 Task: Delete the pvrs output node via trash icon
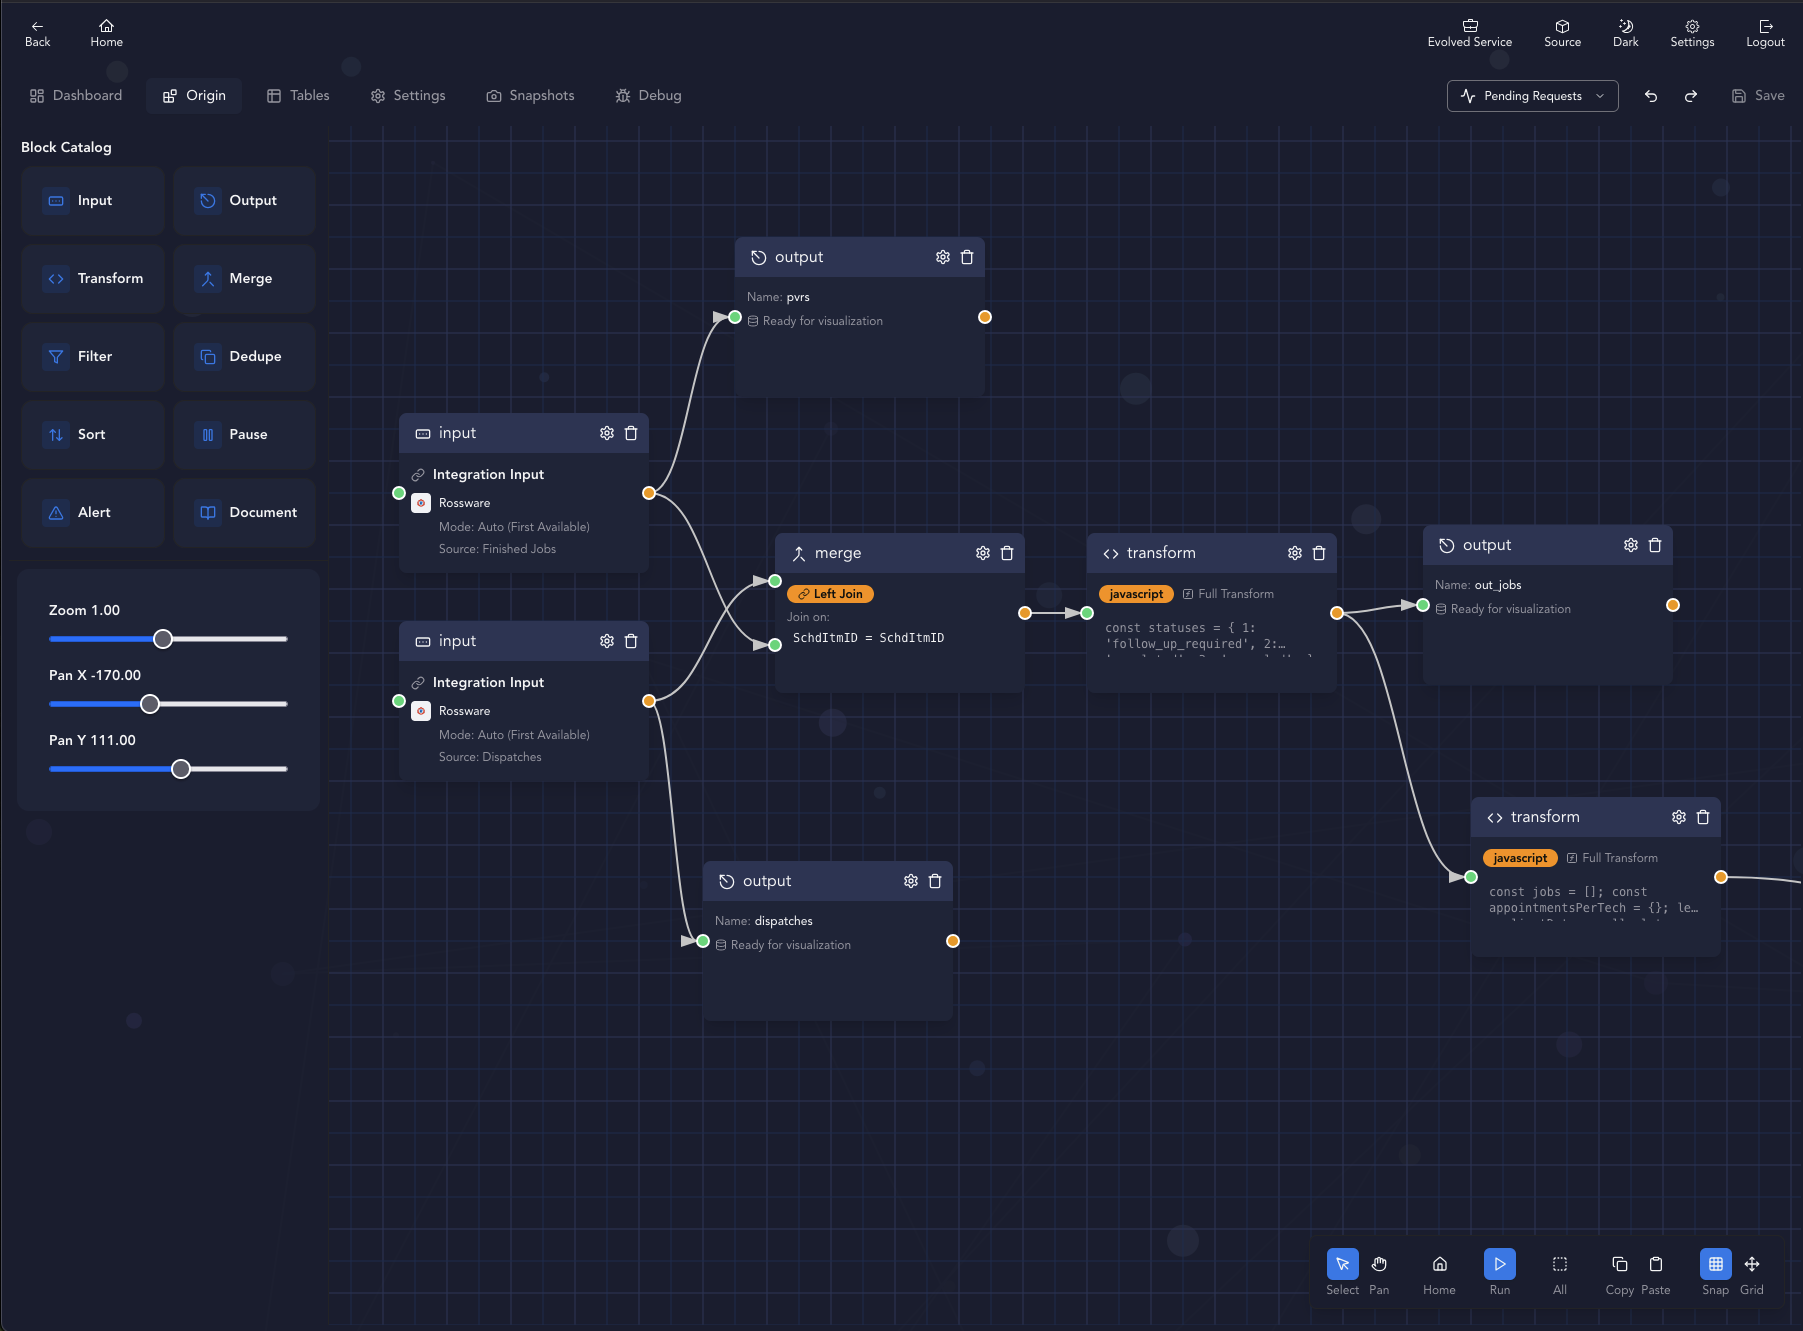966,257
